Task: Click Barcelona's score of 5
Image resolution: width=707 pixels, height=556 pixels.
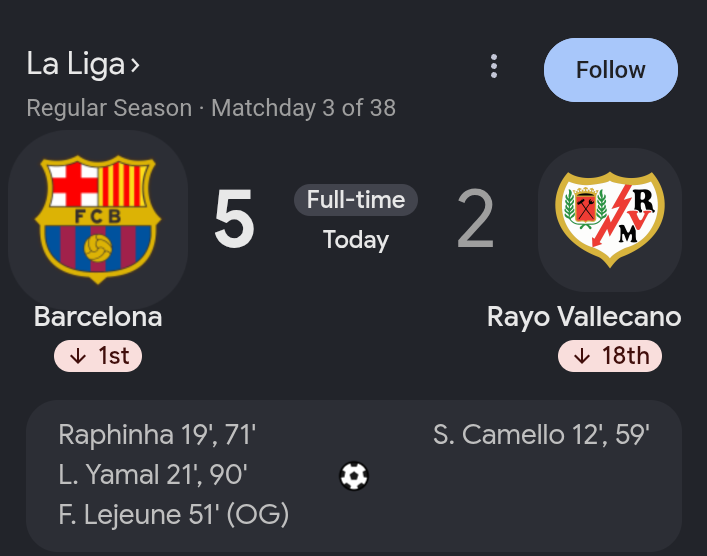Action: point(234,219)
